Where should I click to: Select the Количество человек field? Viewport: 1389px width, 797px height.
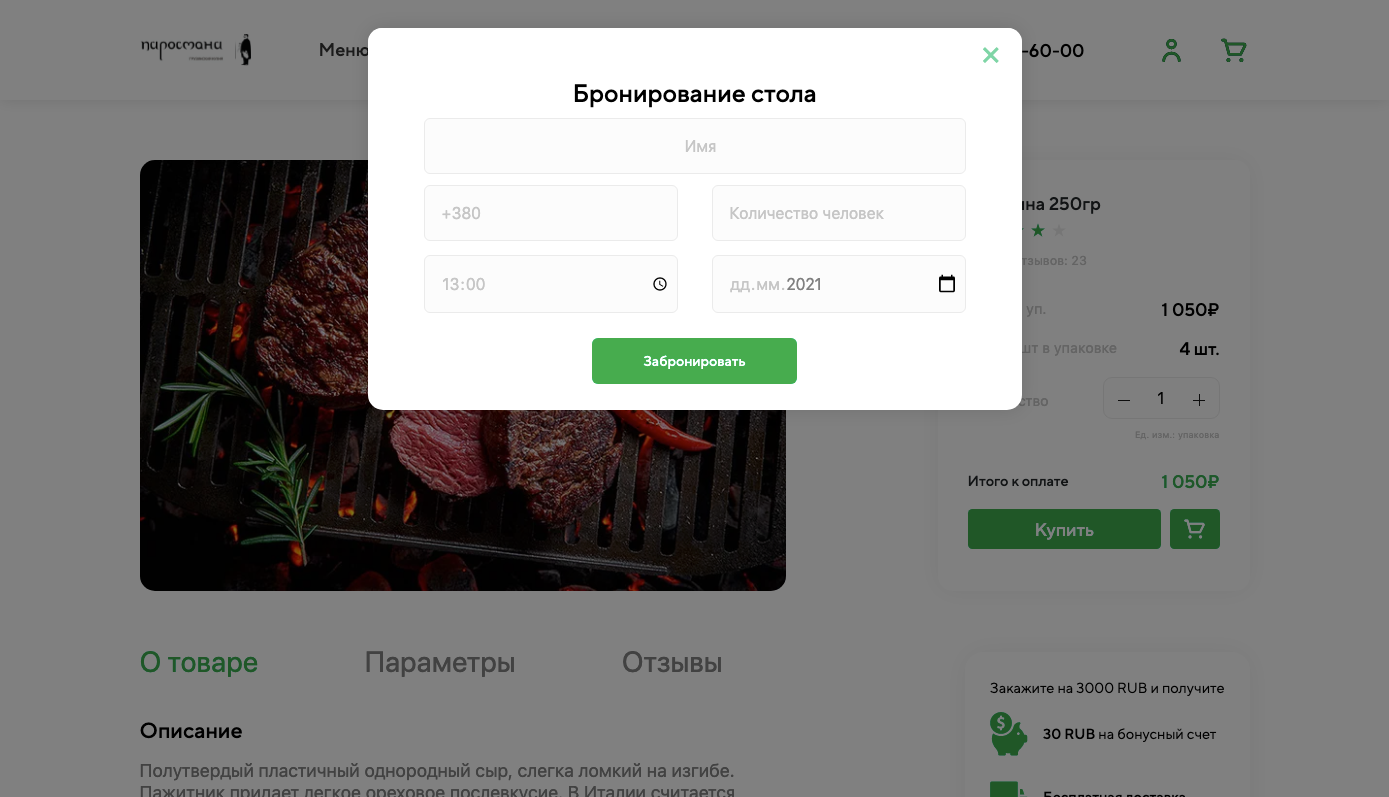(x=839, y=213)
